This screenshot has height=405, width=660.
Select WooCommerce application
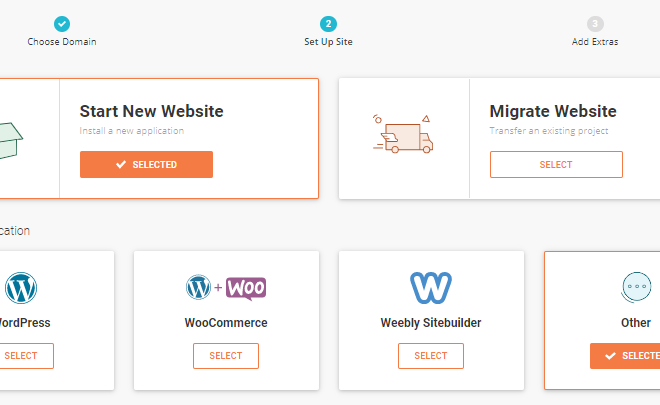[226, 356]
